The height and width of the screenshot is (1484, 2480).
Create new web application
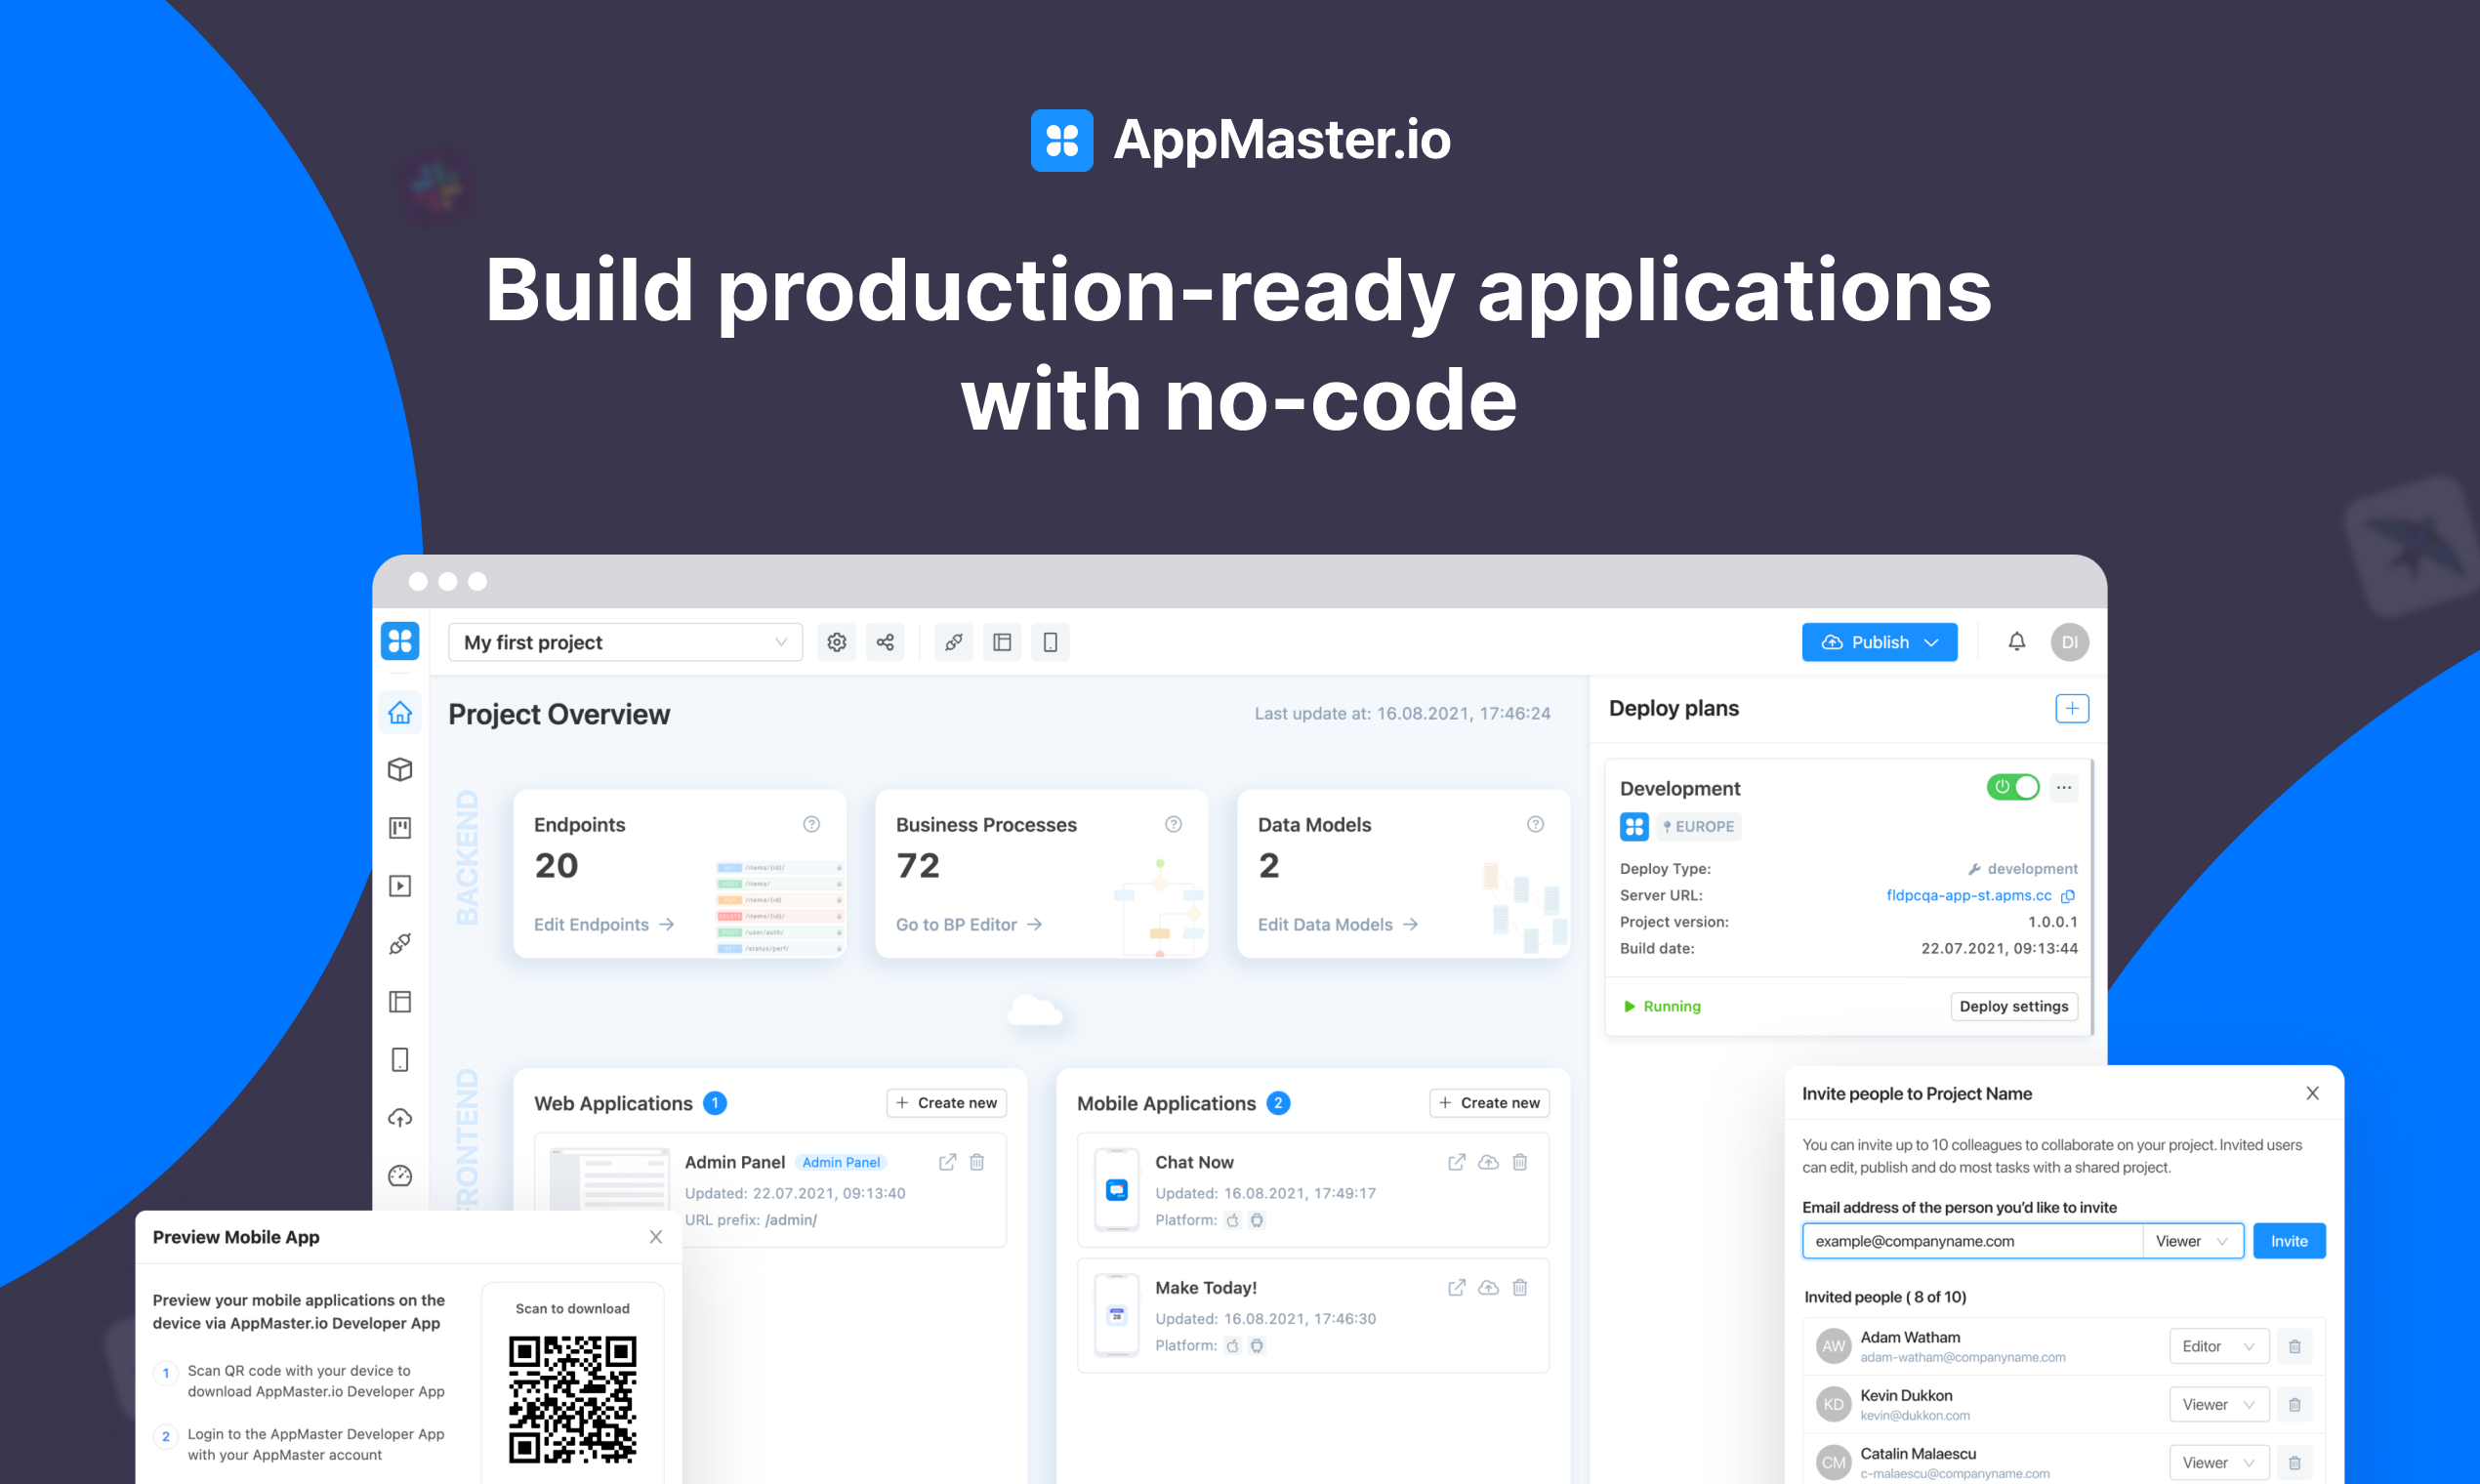point(946,1102)
